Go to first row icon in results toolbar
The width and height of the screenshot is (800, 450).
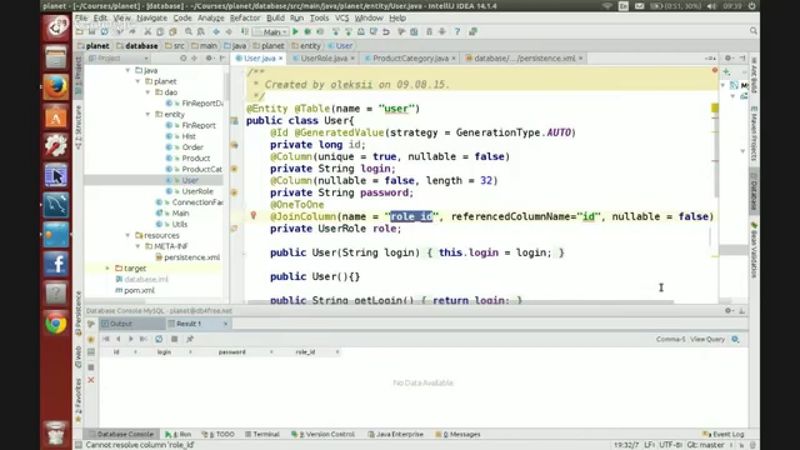tap(104, 339)
